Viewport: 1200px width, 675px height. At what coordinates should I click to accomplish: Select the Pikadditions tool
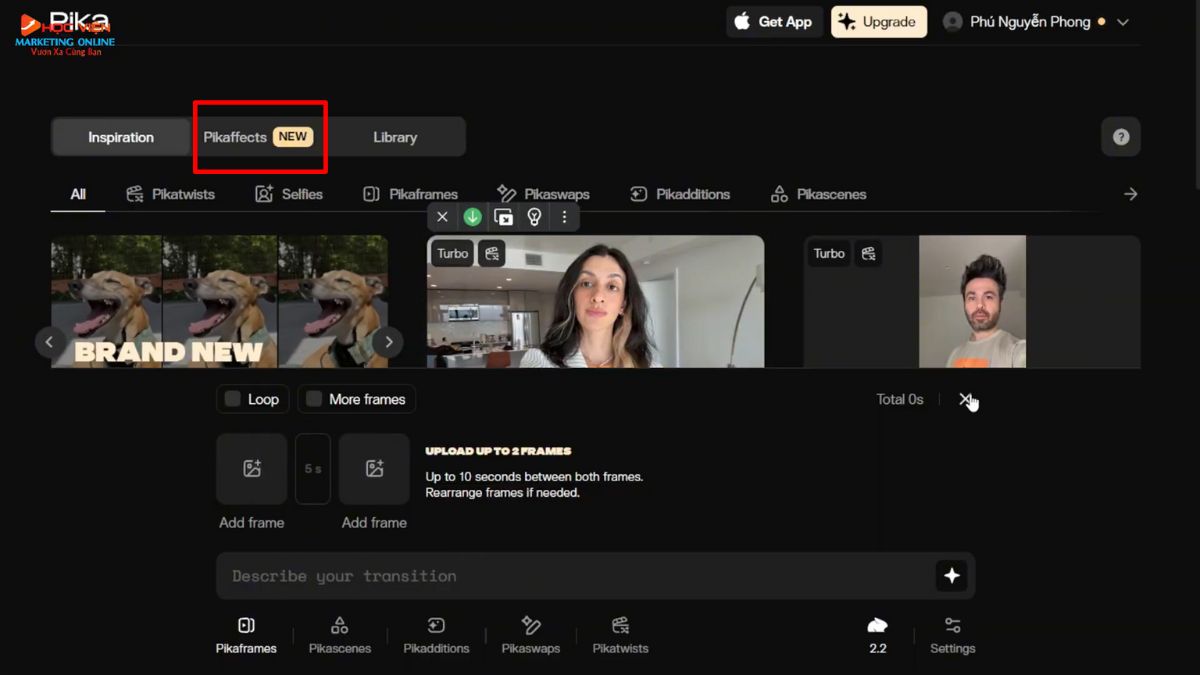click(x=436, y=636)
